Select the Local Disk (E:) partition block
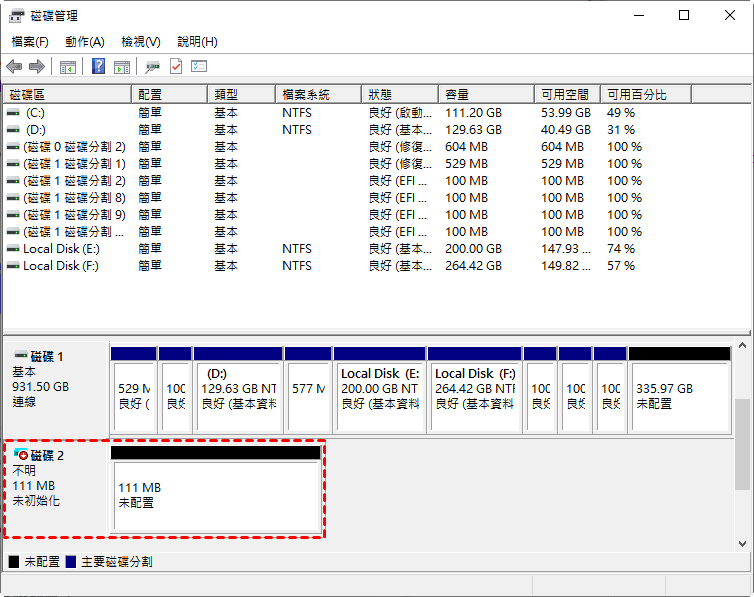The height and width of the screenshot is (597, 754). point(380,390)
